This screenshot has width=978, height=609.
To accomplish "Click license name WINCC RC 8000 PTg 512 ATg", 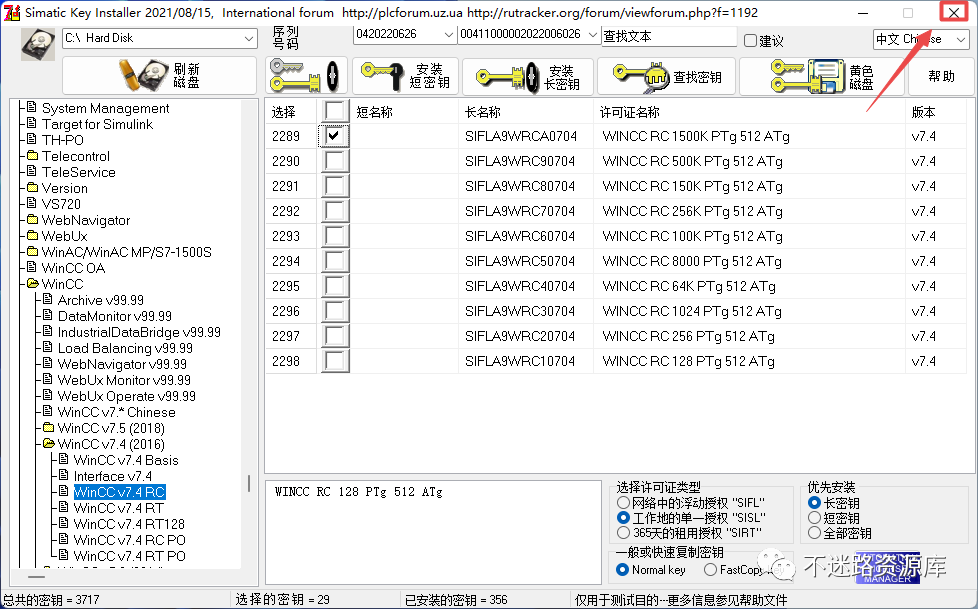I will click(692, 261).
